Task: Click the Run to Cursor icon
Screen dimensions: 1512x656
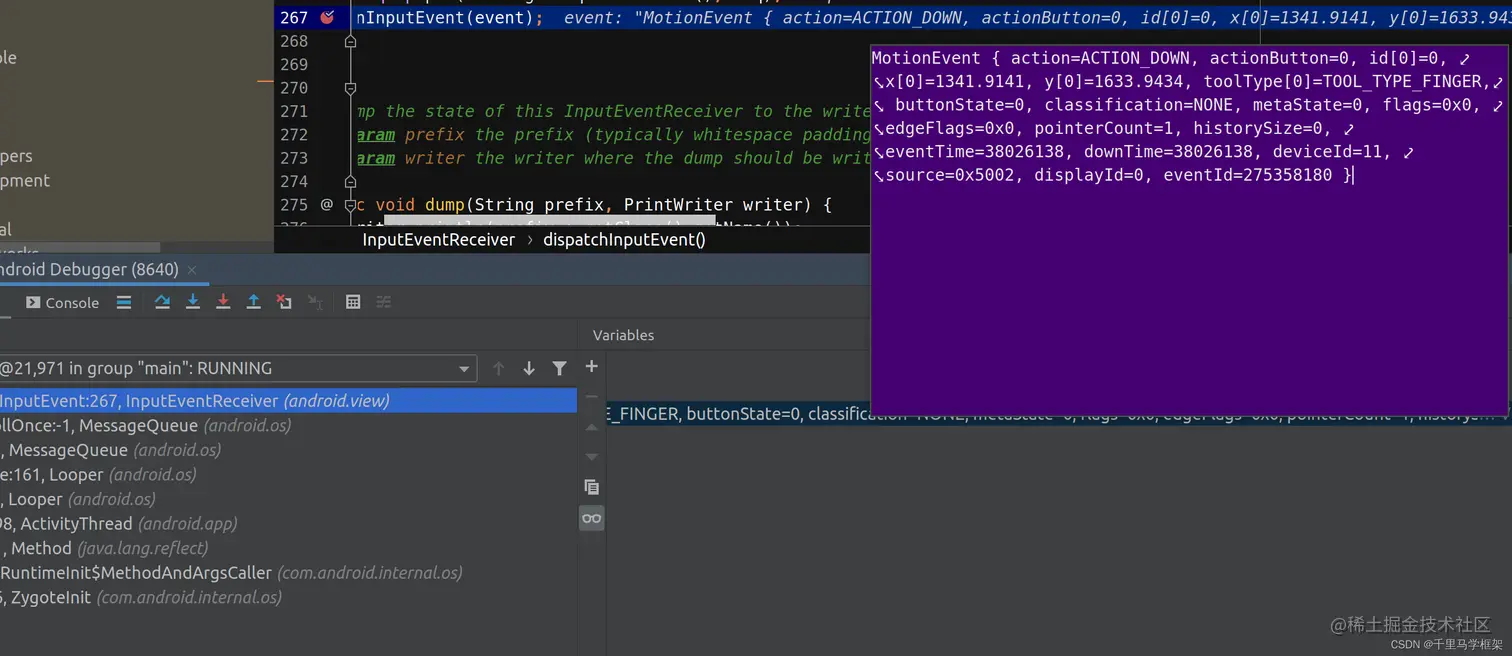Action: (x=315, y=302)
